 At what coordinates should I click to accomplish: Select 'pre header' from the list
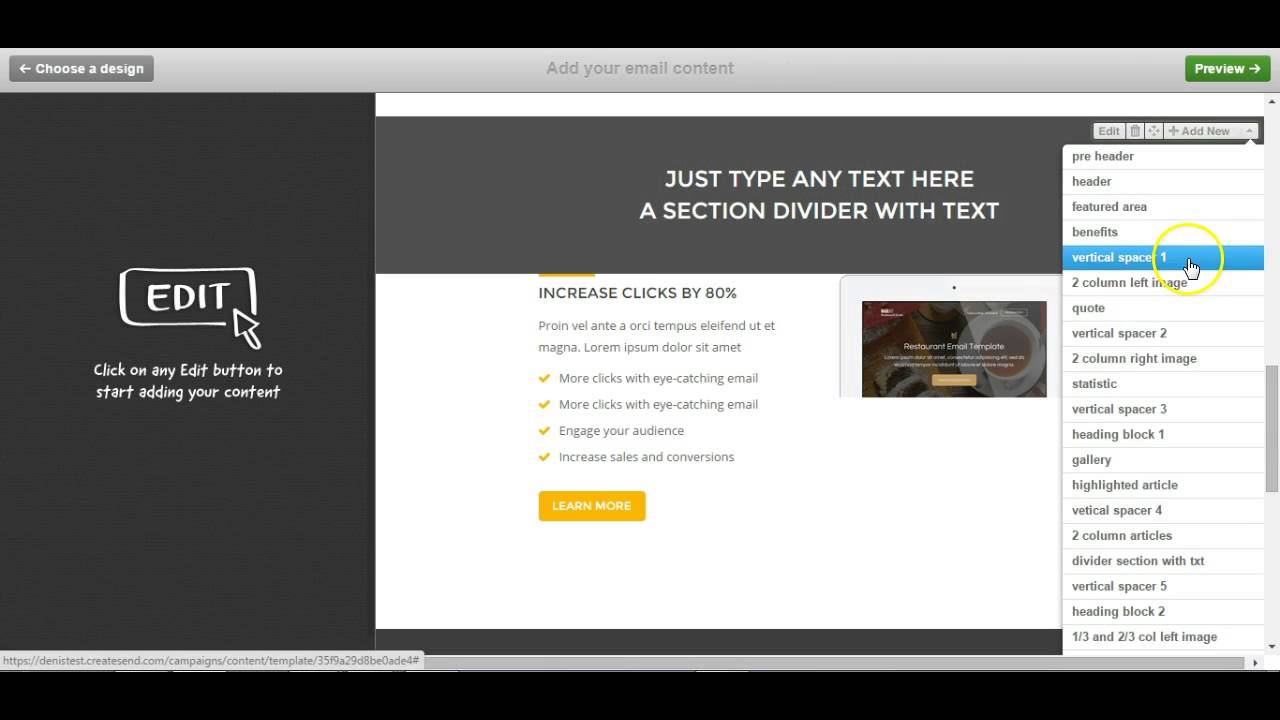click(x=1163, y=156)
